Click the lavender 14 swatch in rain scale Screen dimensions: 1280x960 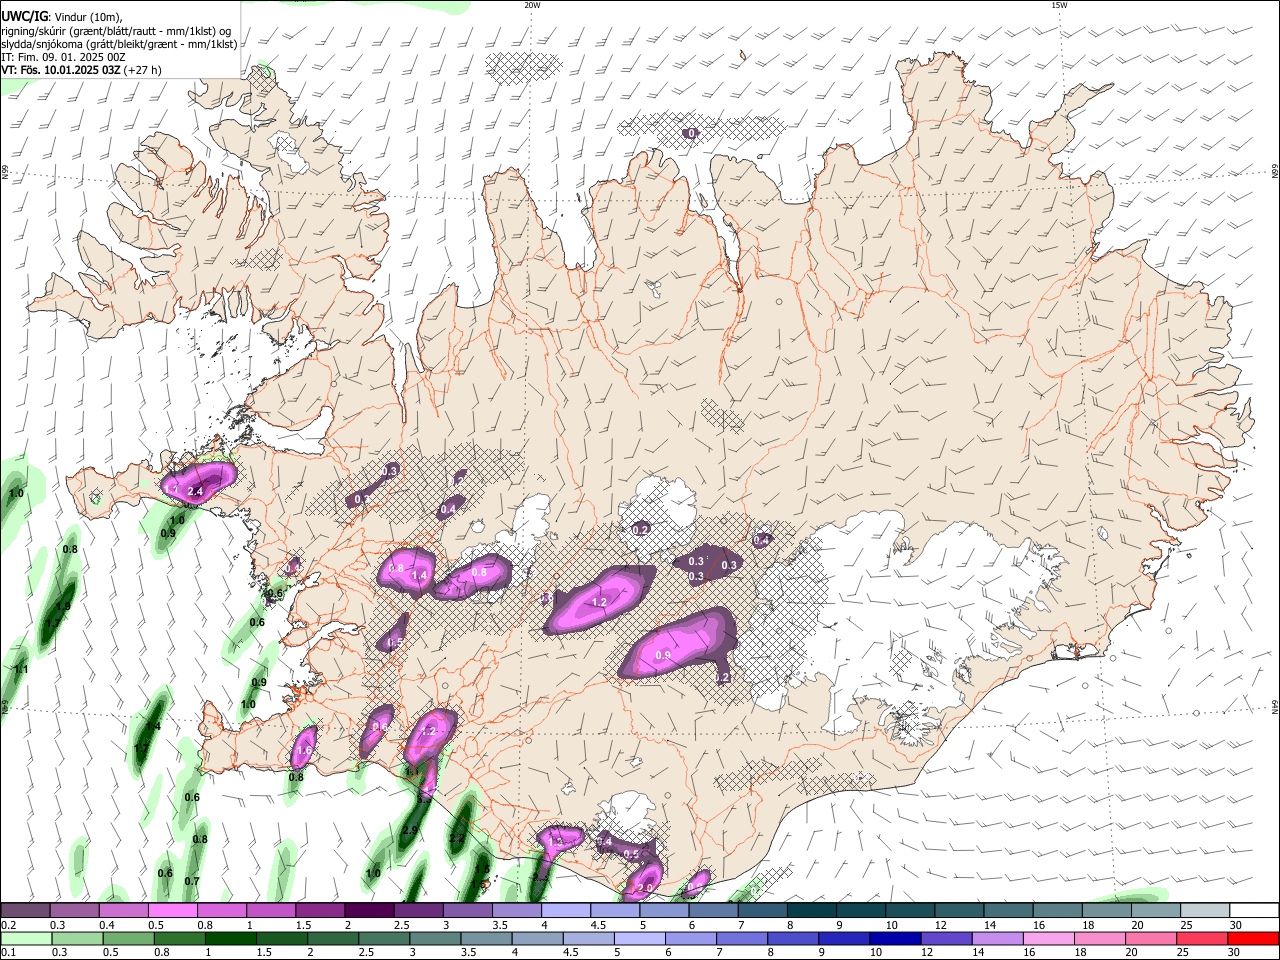(997, 939)
